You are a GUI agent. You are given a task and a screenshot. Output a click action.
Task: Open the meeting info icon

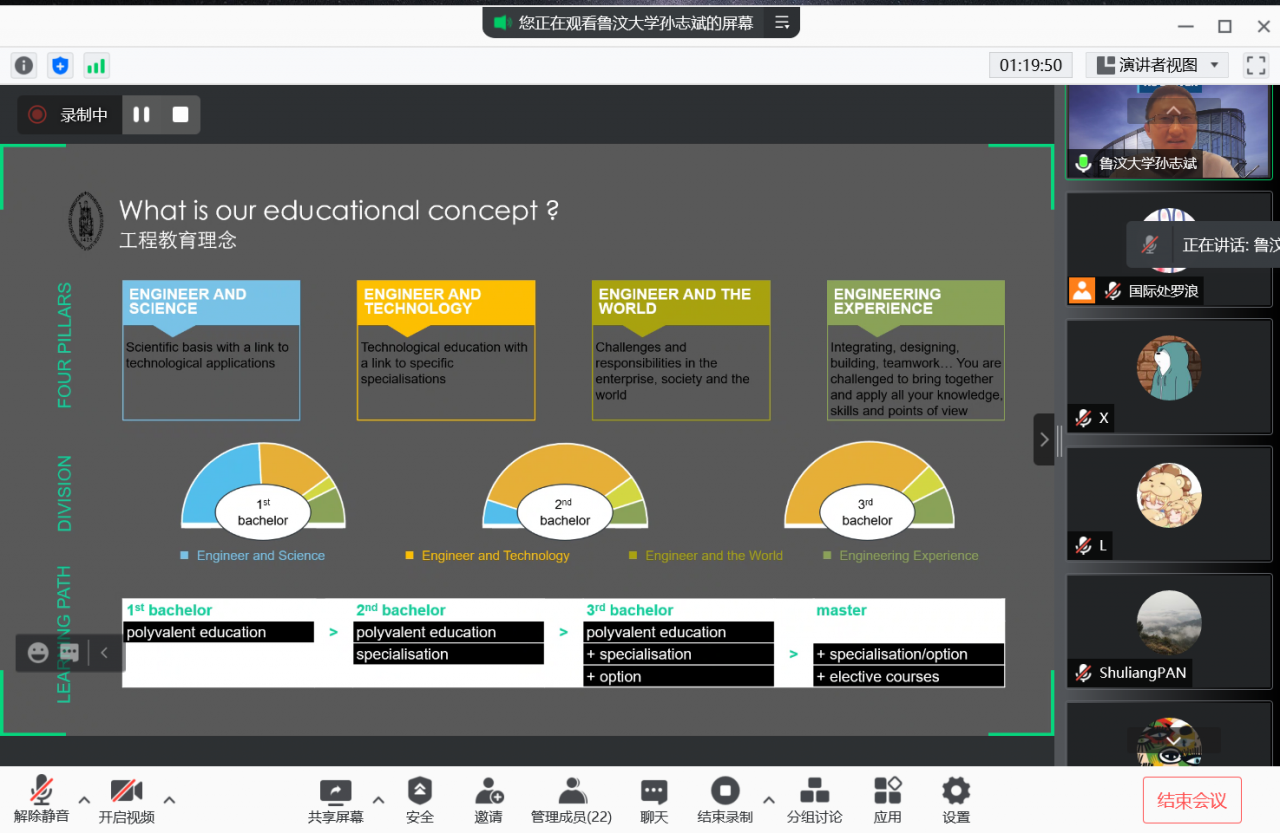(x=24, y=66)
